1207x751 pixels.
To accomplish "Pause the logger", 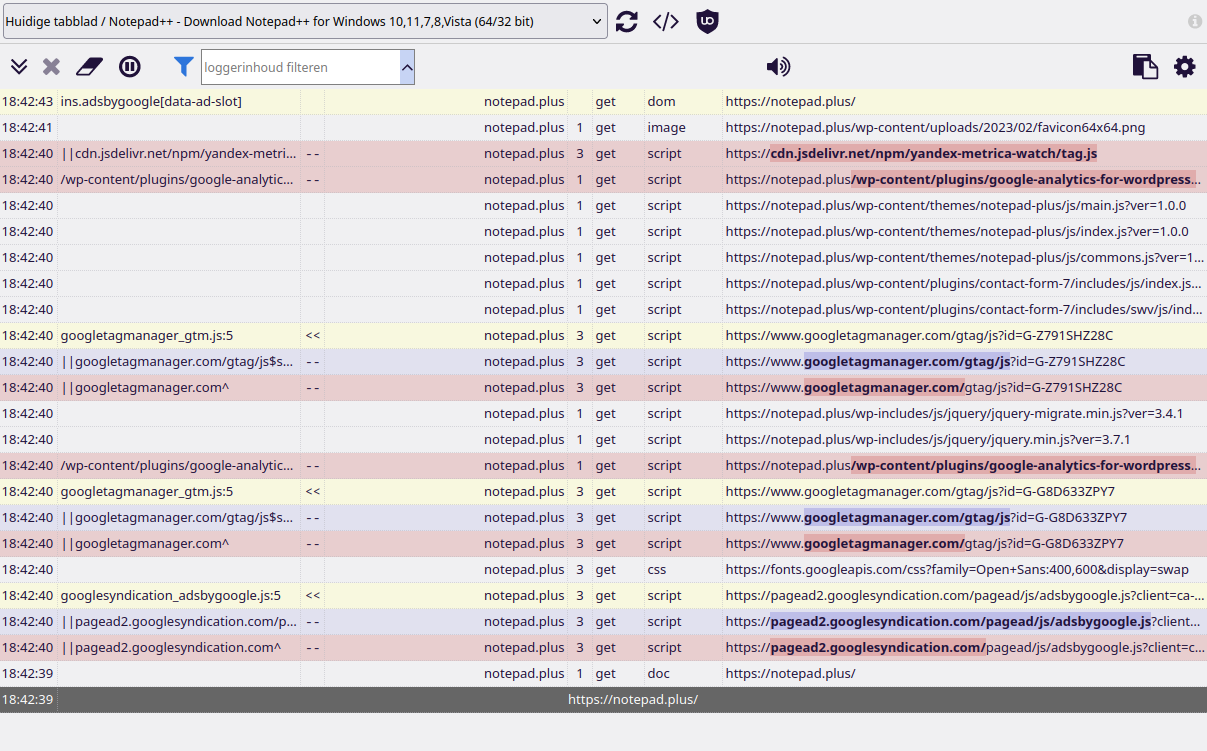I will [130, 67].
